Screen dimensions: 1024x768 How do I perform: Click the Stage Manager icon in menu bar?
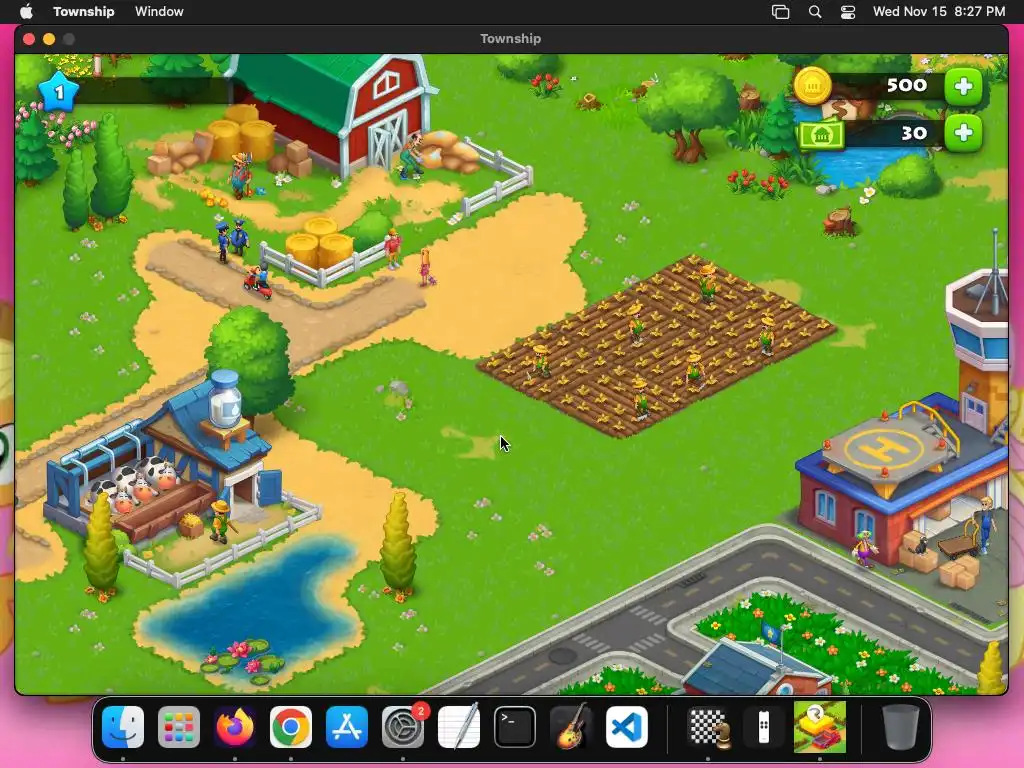click(780, 12)
